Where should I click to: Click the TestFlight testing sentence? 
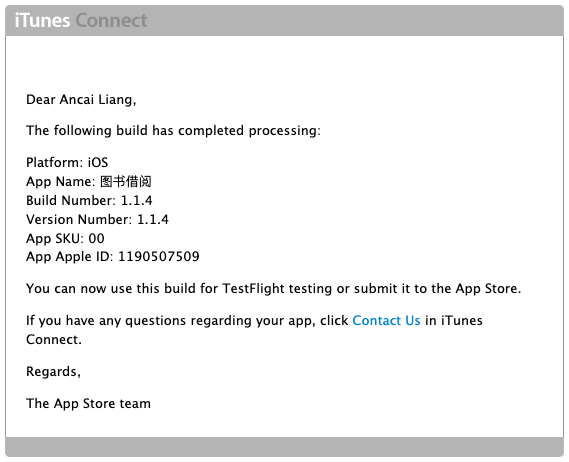pos(274,289)
